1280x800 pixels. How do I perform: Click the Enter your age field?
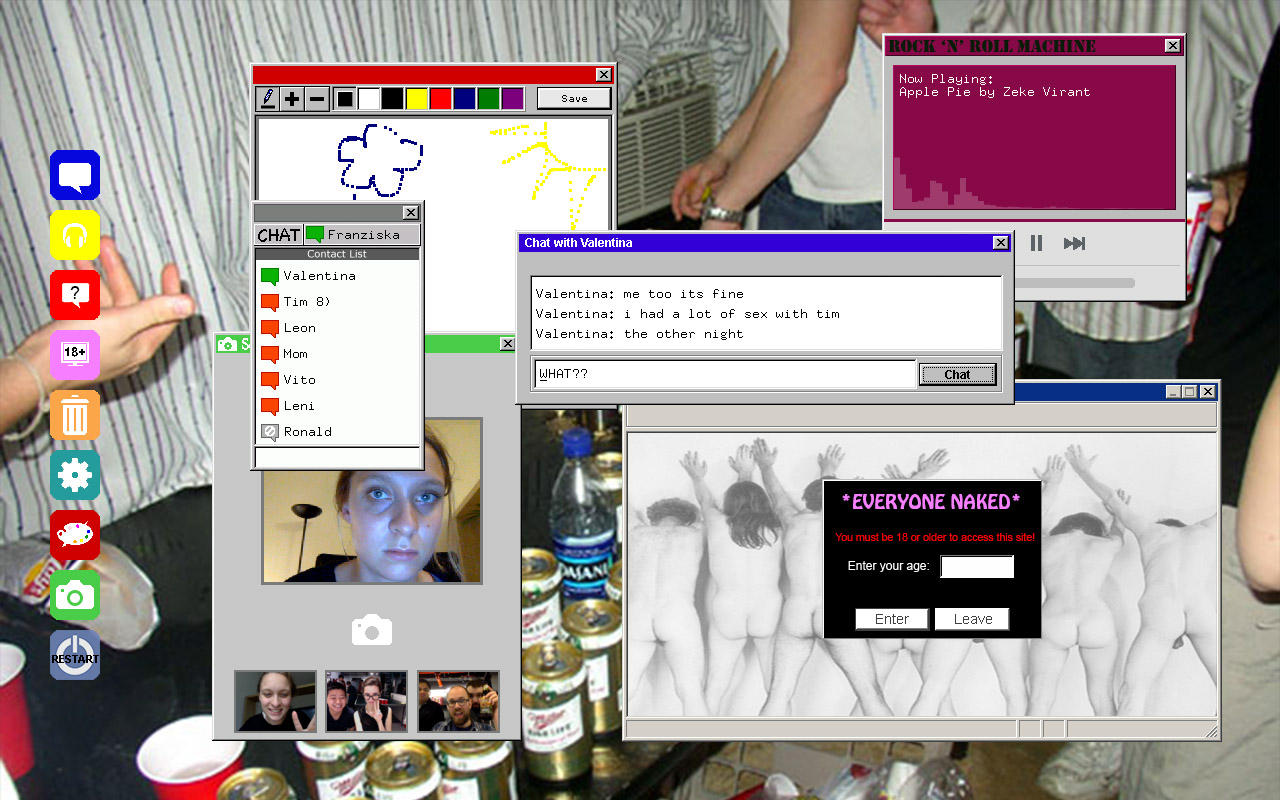[977, 567]
